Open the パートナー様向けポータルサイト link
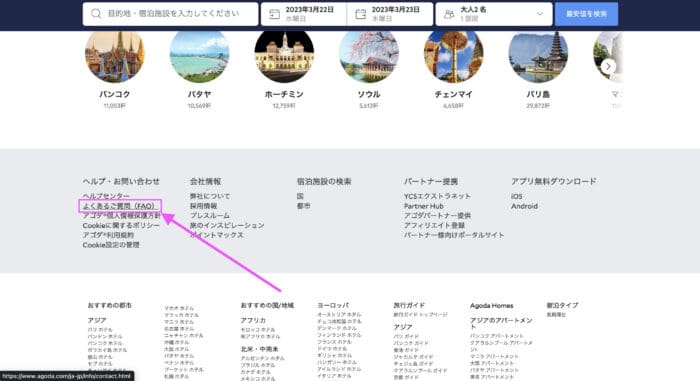The image size is (700, 381). (454, 235)
